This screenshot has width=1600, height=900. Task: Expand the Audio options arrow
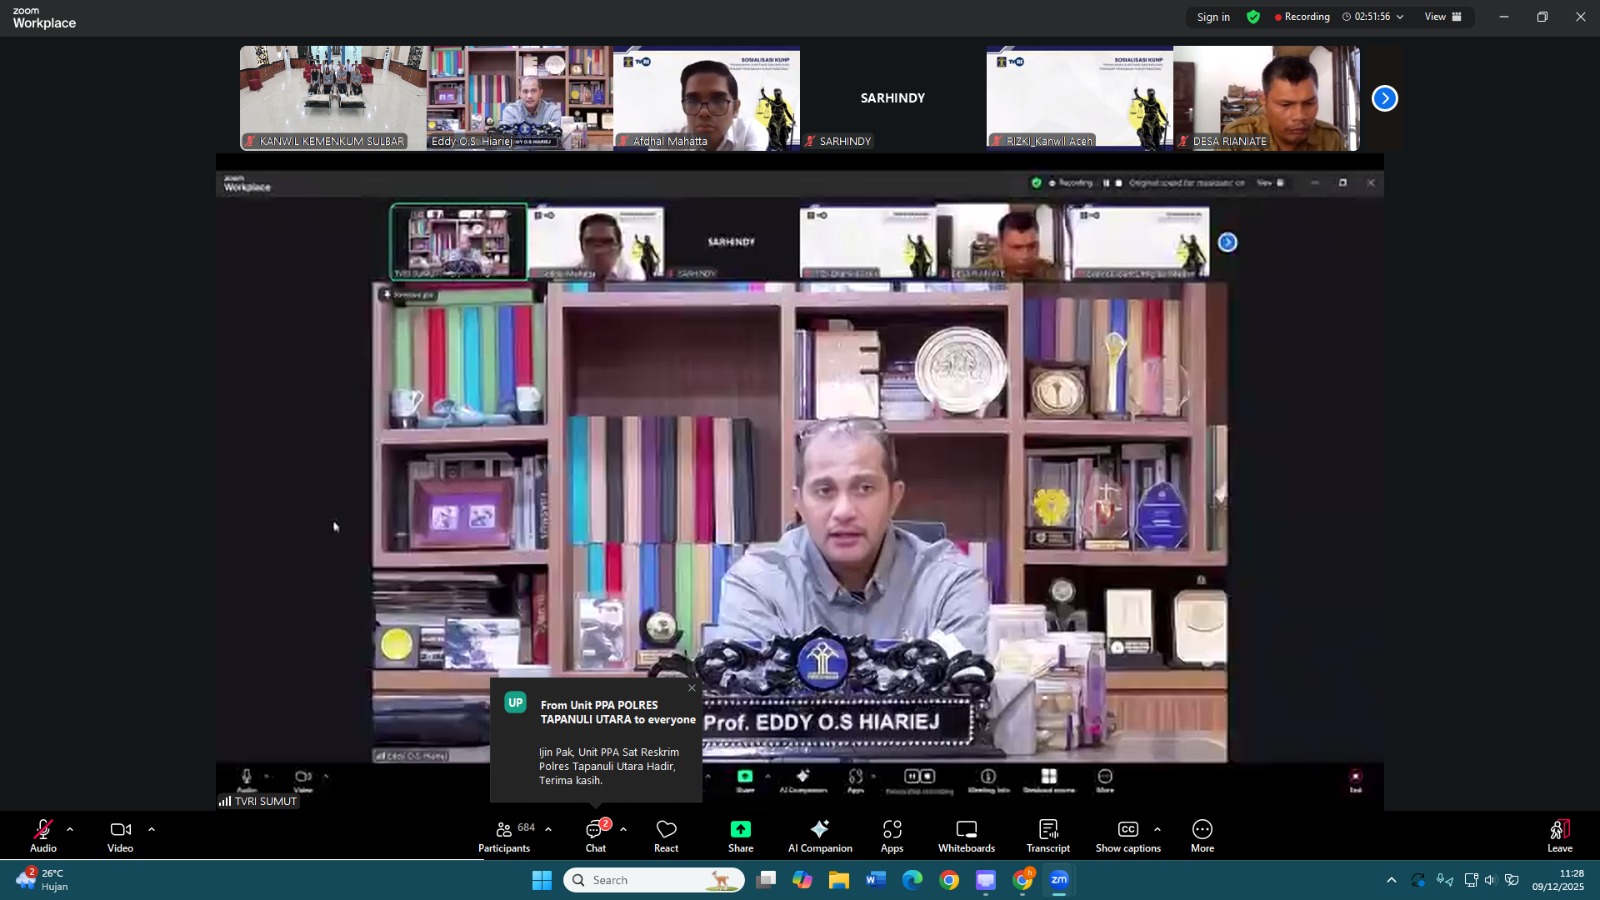tap(70, 829)
